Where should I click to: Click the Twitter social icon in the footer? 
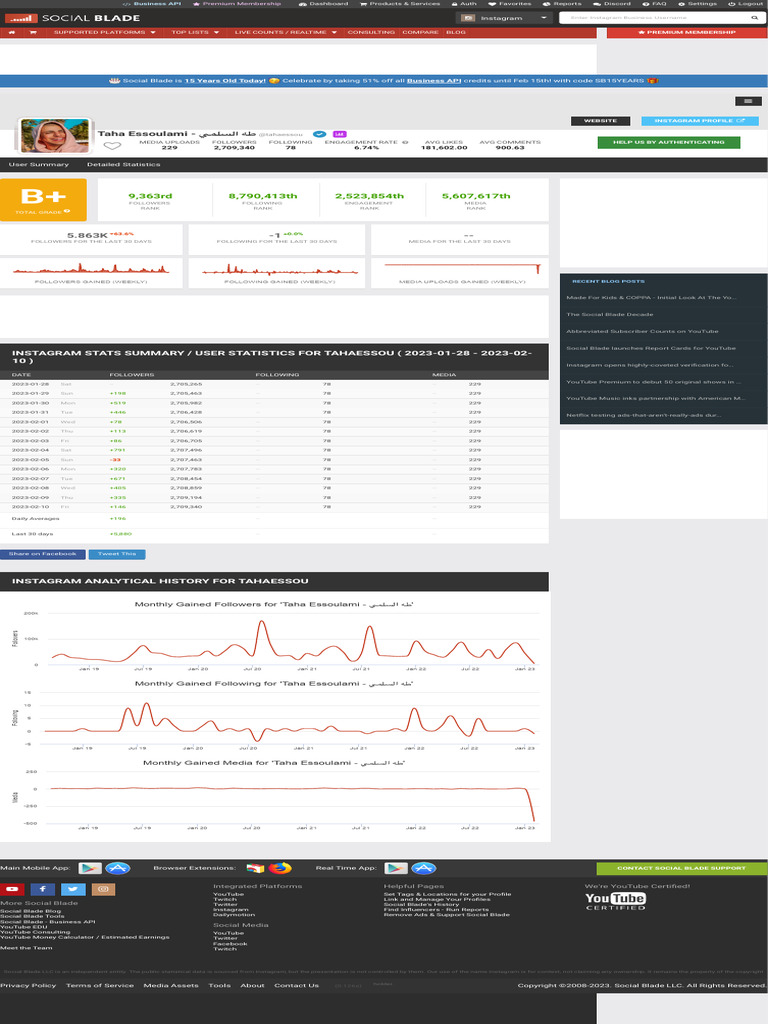pyautogui.click(x=72, y=889)
